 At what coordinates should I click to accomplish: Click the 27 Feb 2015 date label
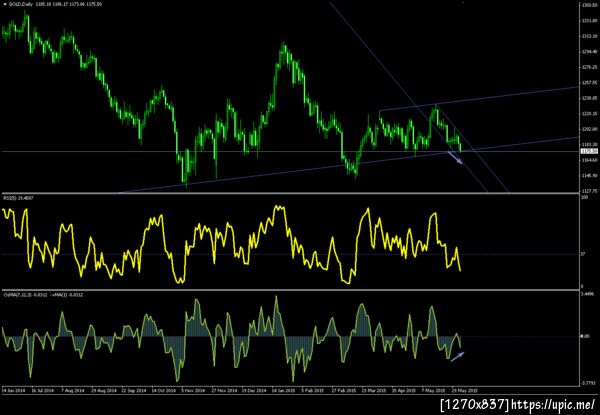[344, 391]
